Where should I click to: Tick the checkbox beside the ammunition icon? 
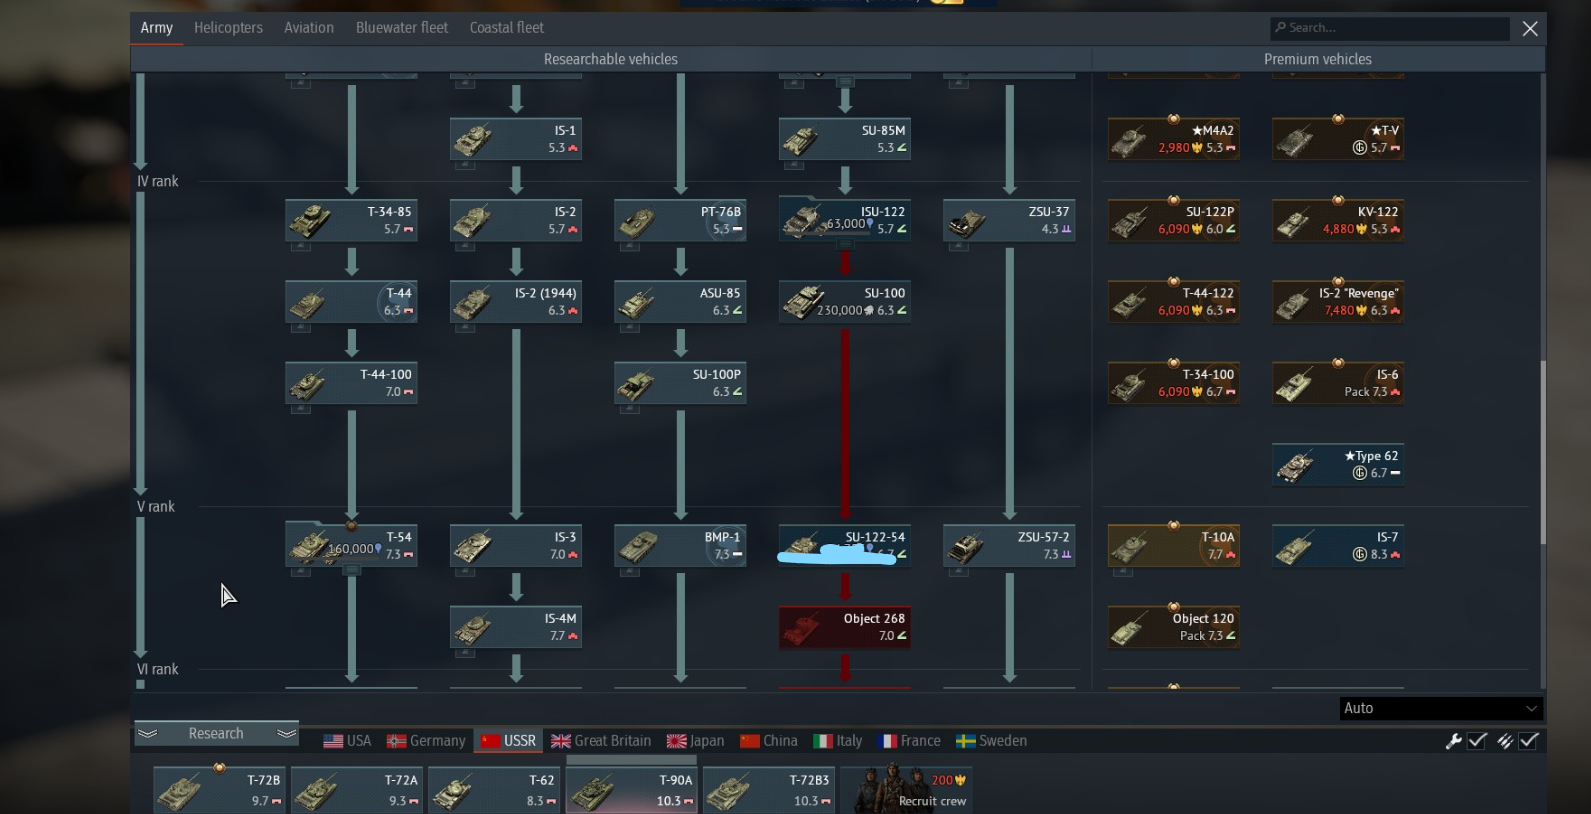click(x=1528, y=741)
